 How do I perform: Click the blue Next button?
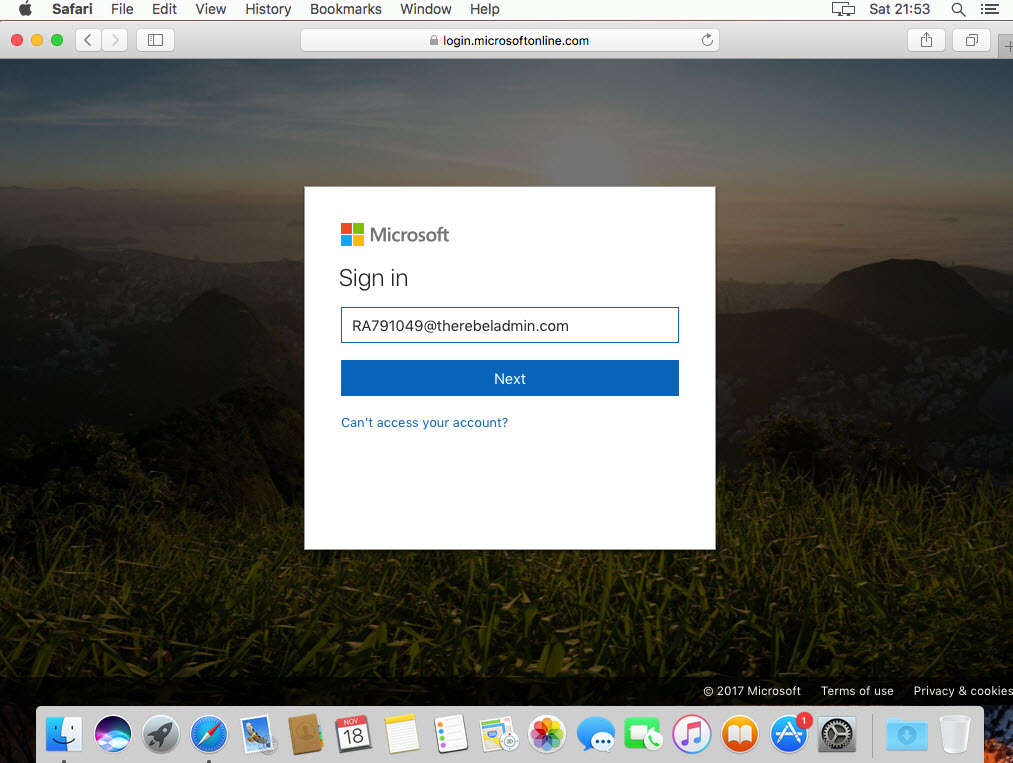(x=509, y=378)
